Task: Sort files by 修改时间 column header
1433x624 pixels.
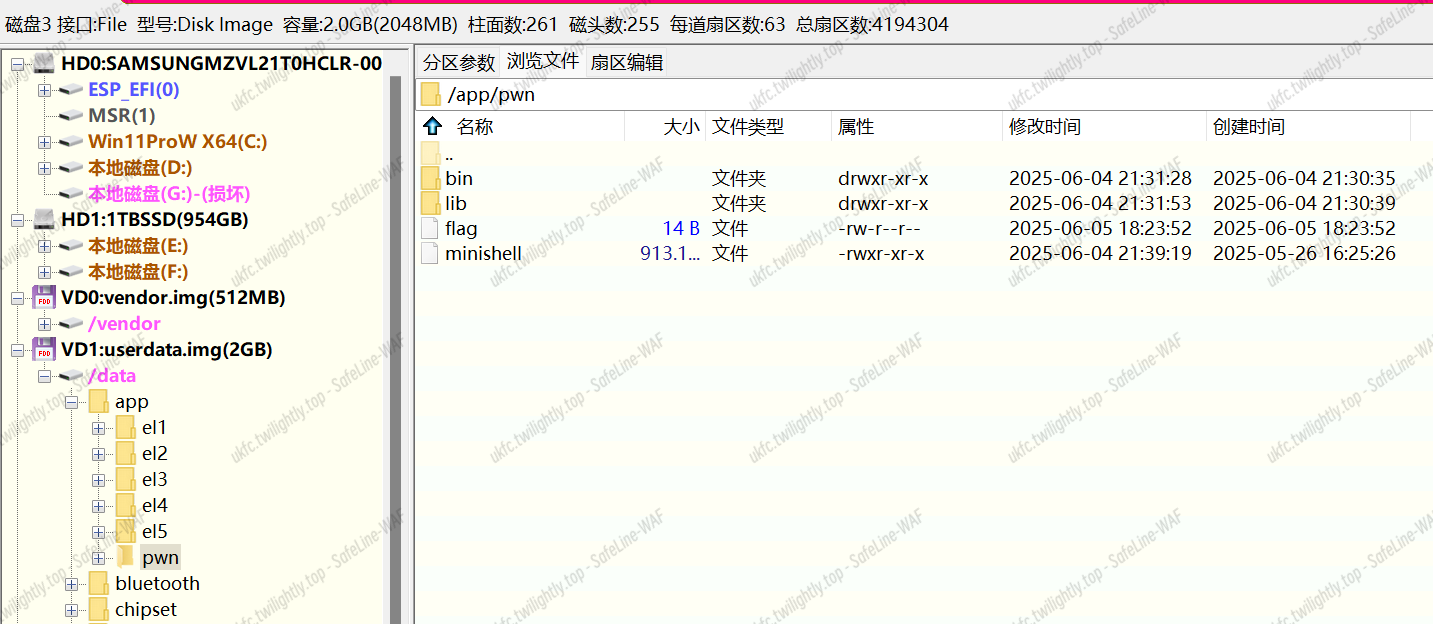Action: [x=1044, y=127]
